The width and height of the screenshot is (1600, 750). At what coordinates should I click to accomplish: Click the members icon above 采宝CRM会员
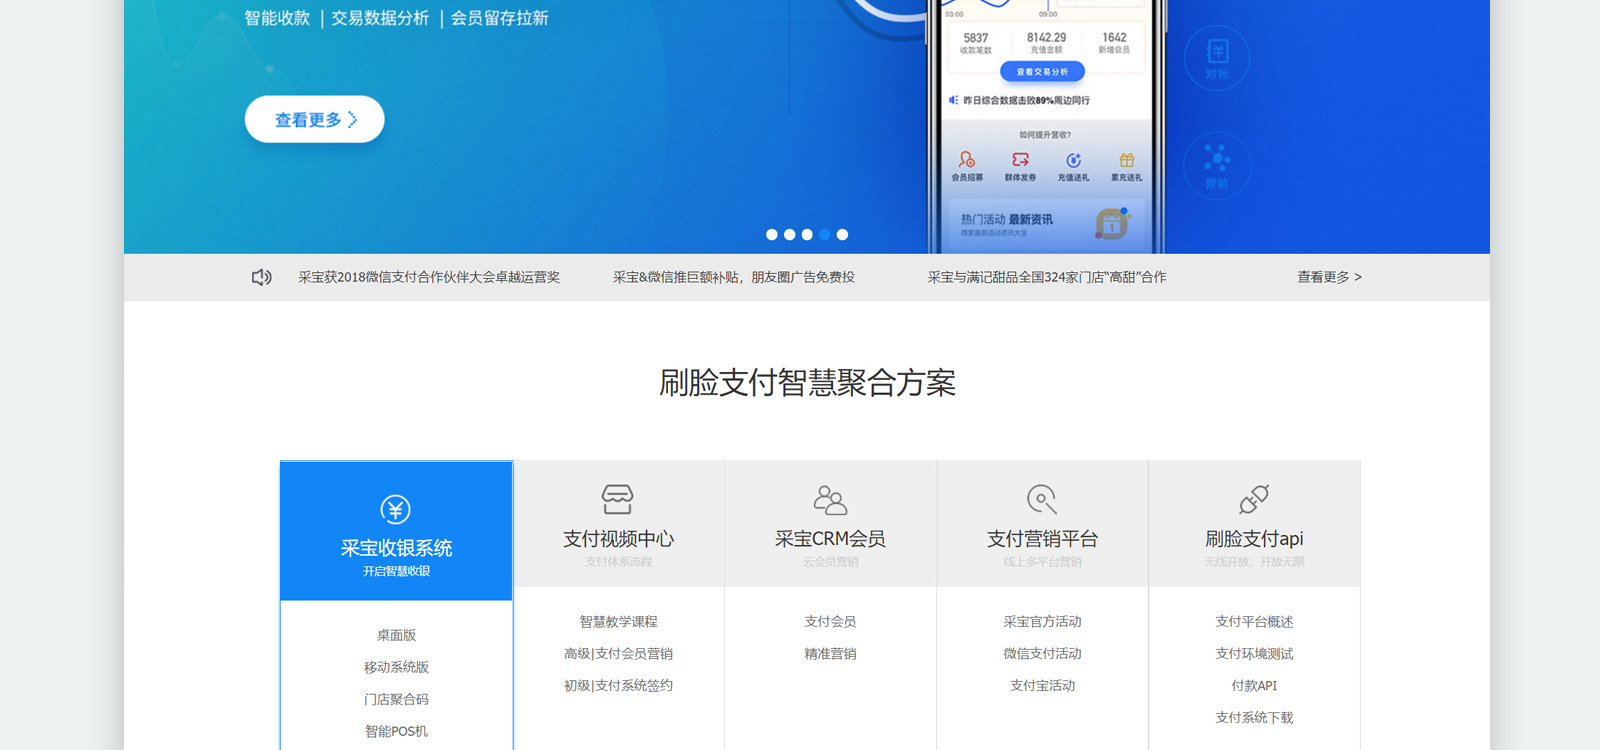pyautogui.click(x=830, y=499)
